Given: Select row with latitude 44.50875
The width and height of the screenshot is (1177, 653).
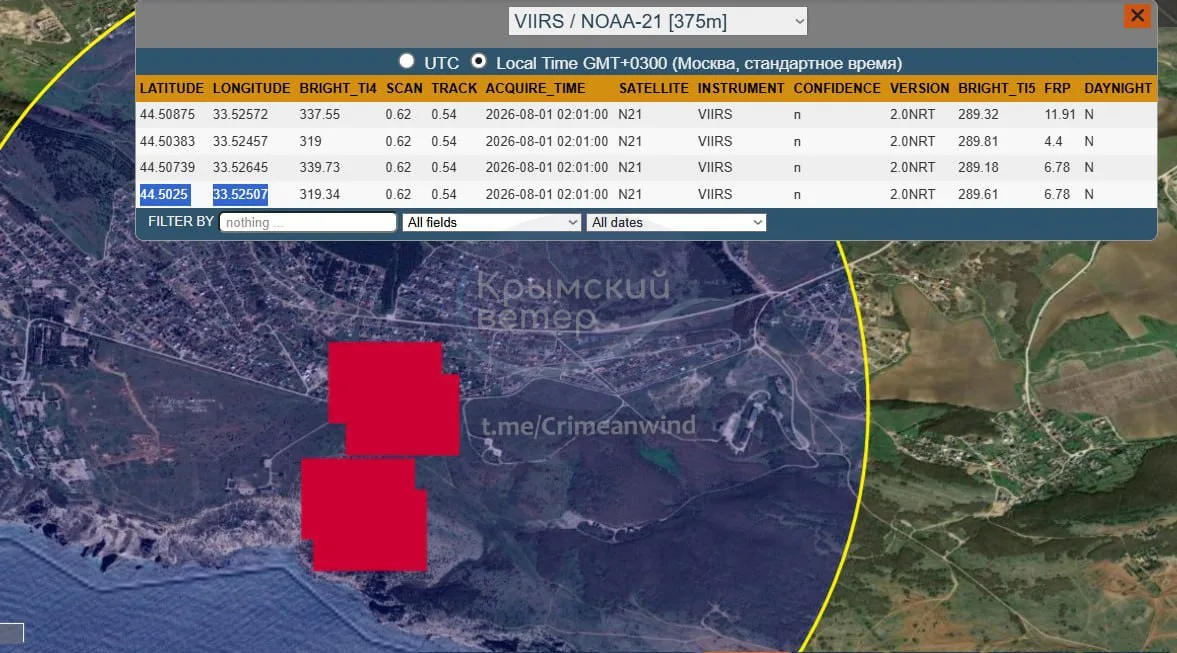Looking at the screenshot, I should click(x=646, y=114).
